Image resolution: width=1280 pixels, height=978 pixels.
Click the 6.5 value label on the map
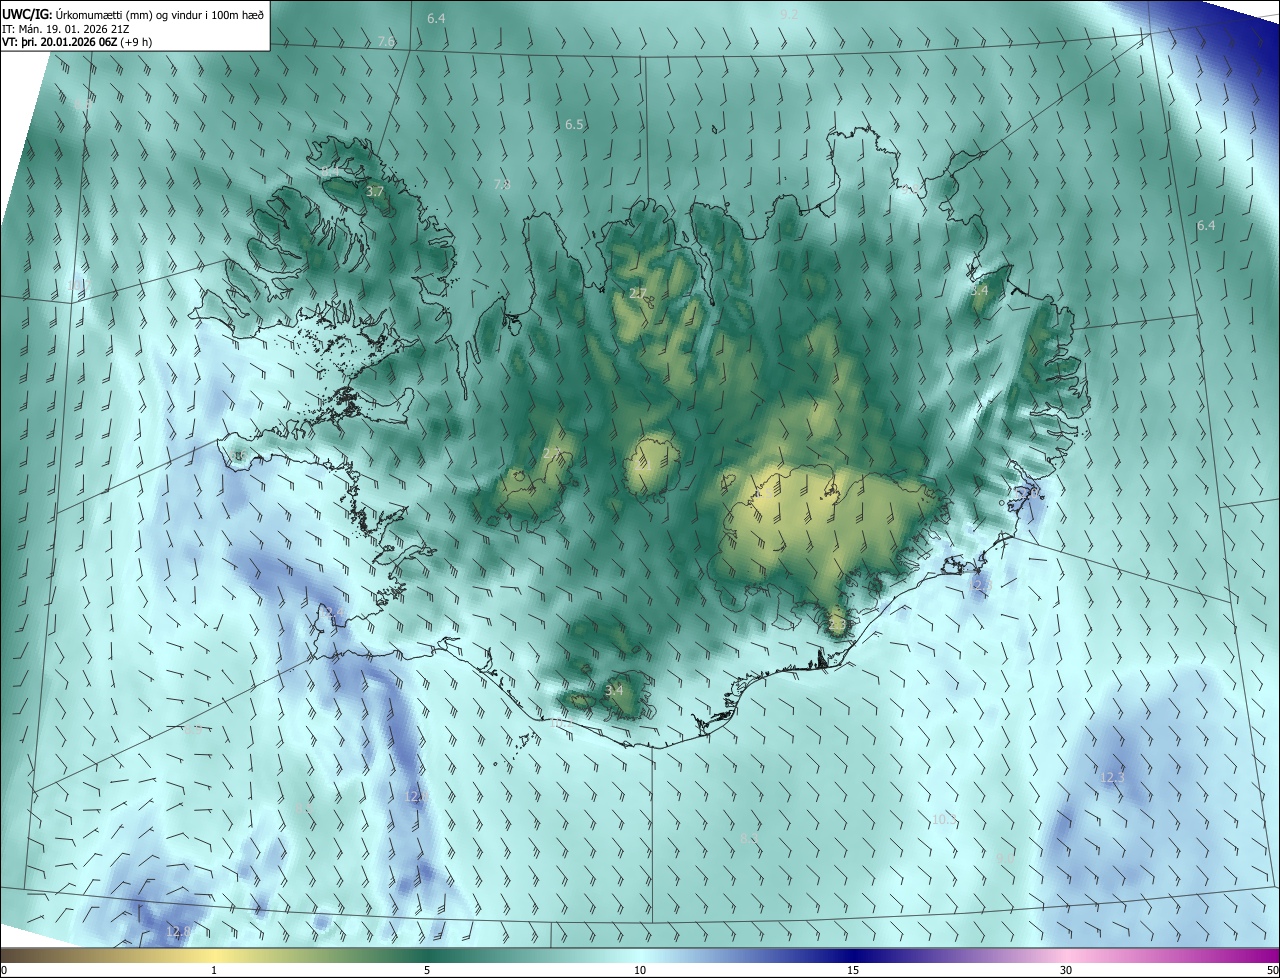click(574, 125)
